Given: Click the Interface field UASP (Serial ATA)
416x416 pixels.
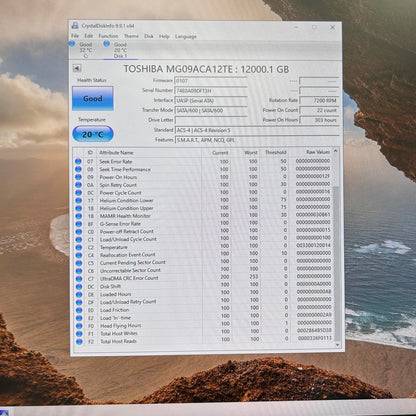Looking at the screenshot, I should [211, 100].
